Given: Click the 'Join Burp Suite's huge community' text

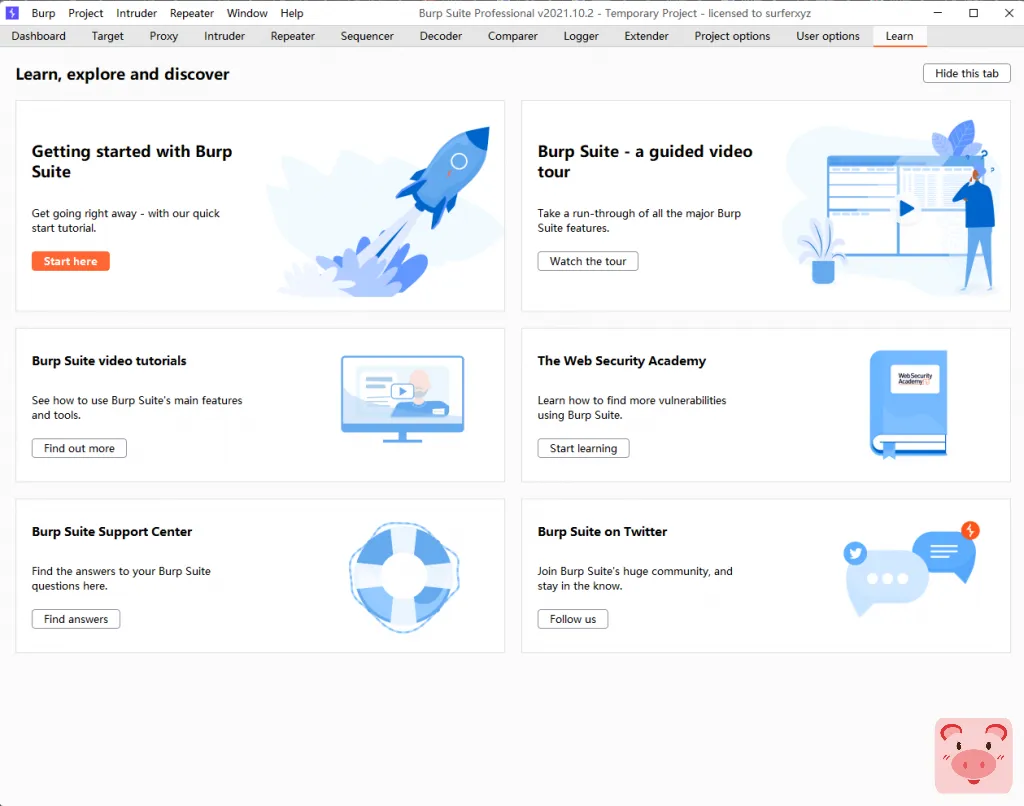Looking at the screenshot, I should [x=635, y=579].
